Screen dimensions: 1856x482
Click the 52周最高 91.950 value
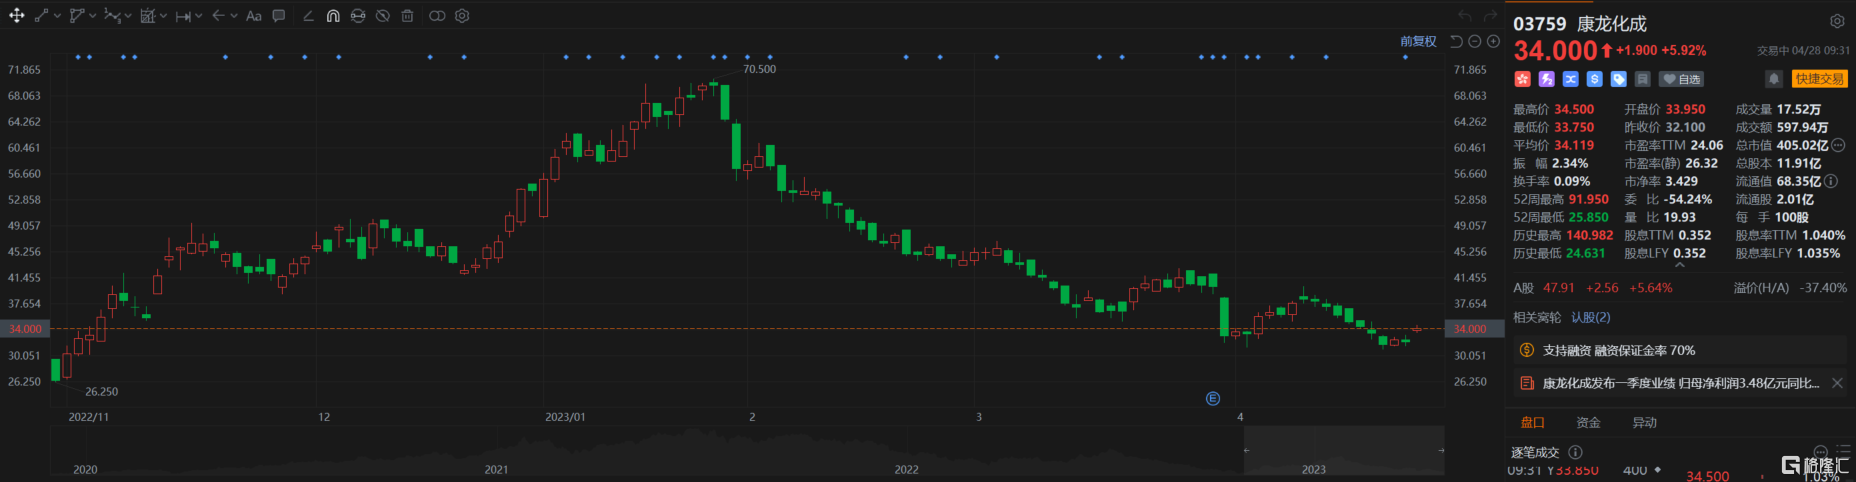(1589, 199)
